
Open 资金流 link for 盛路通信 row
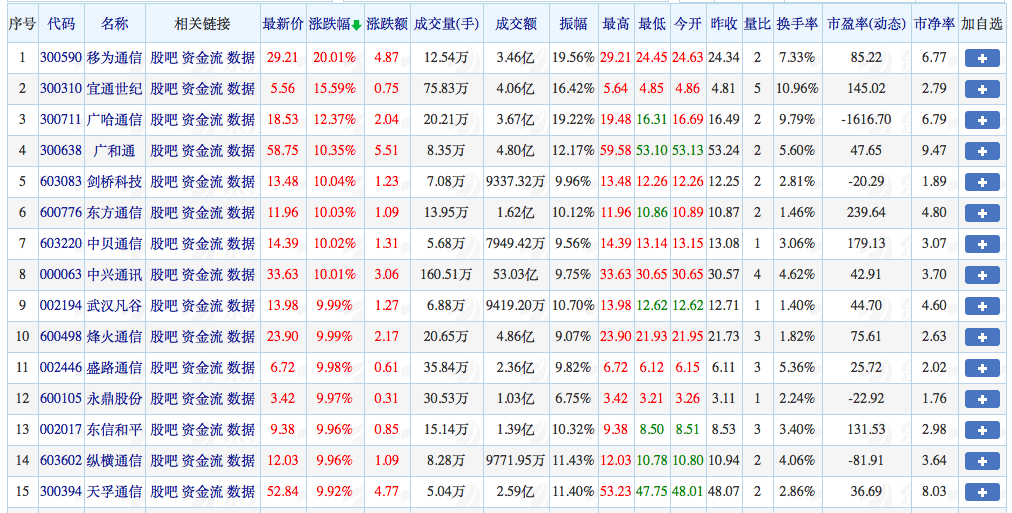[202, 368]
